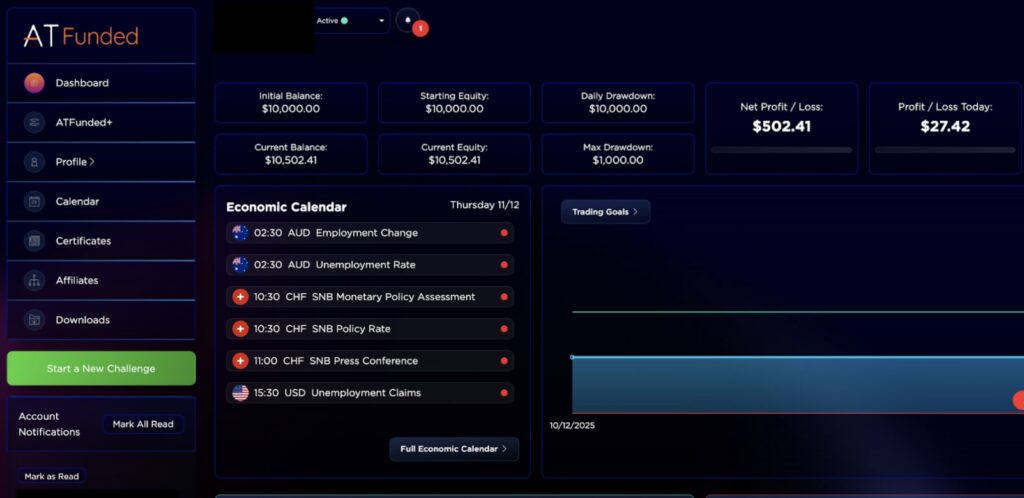Click the '15:30 USD Unemployment Claims' text
Viewport: 1024px width, 498px height.
pos(337,393)
